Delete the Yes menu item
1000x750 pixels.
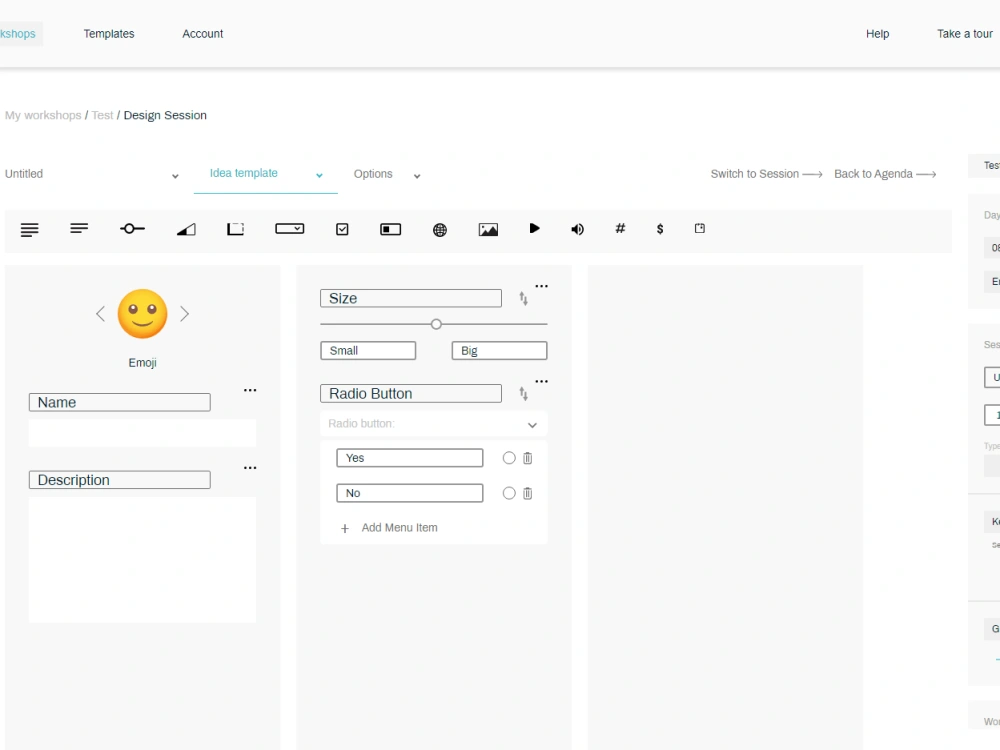(x=527, y=458)
